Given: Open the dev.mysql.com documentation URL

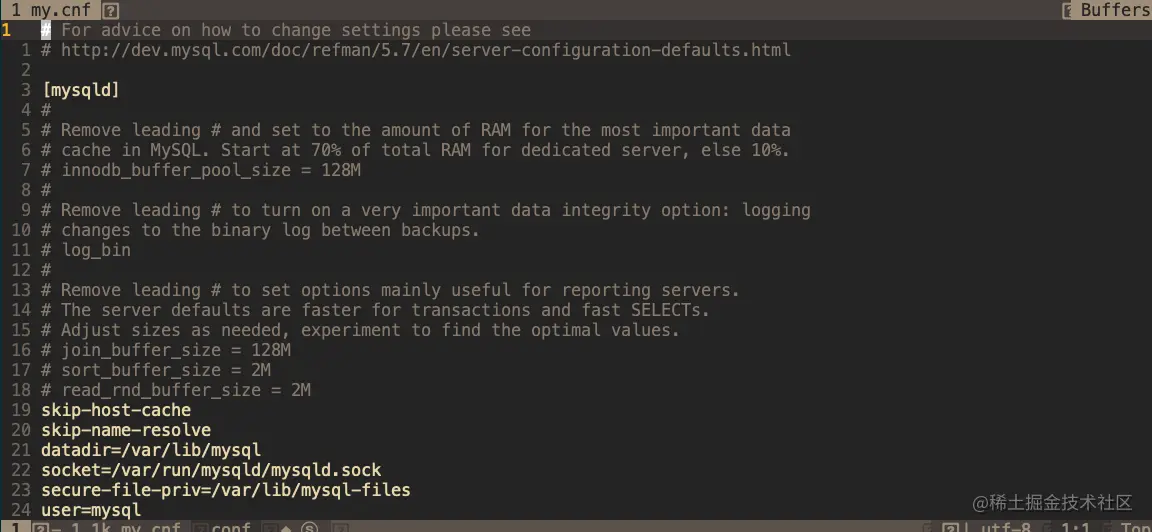Looking at the screenshot, I should point(426,51).
